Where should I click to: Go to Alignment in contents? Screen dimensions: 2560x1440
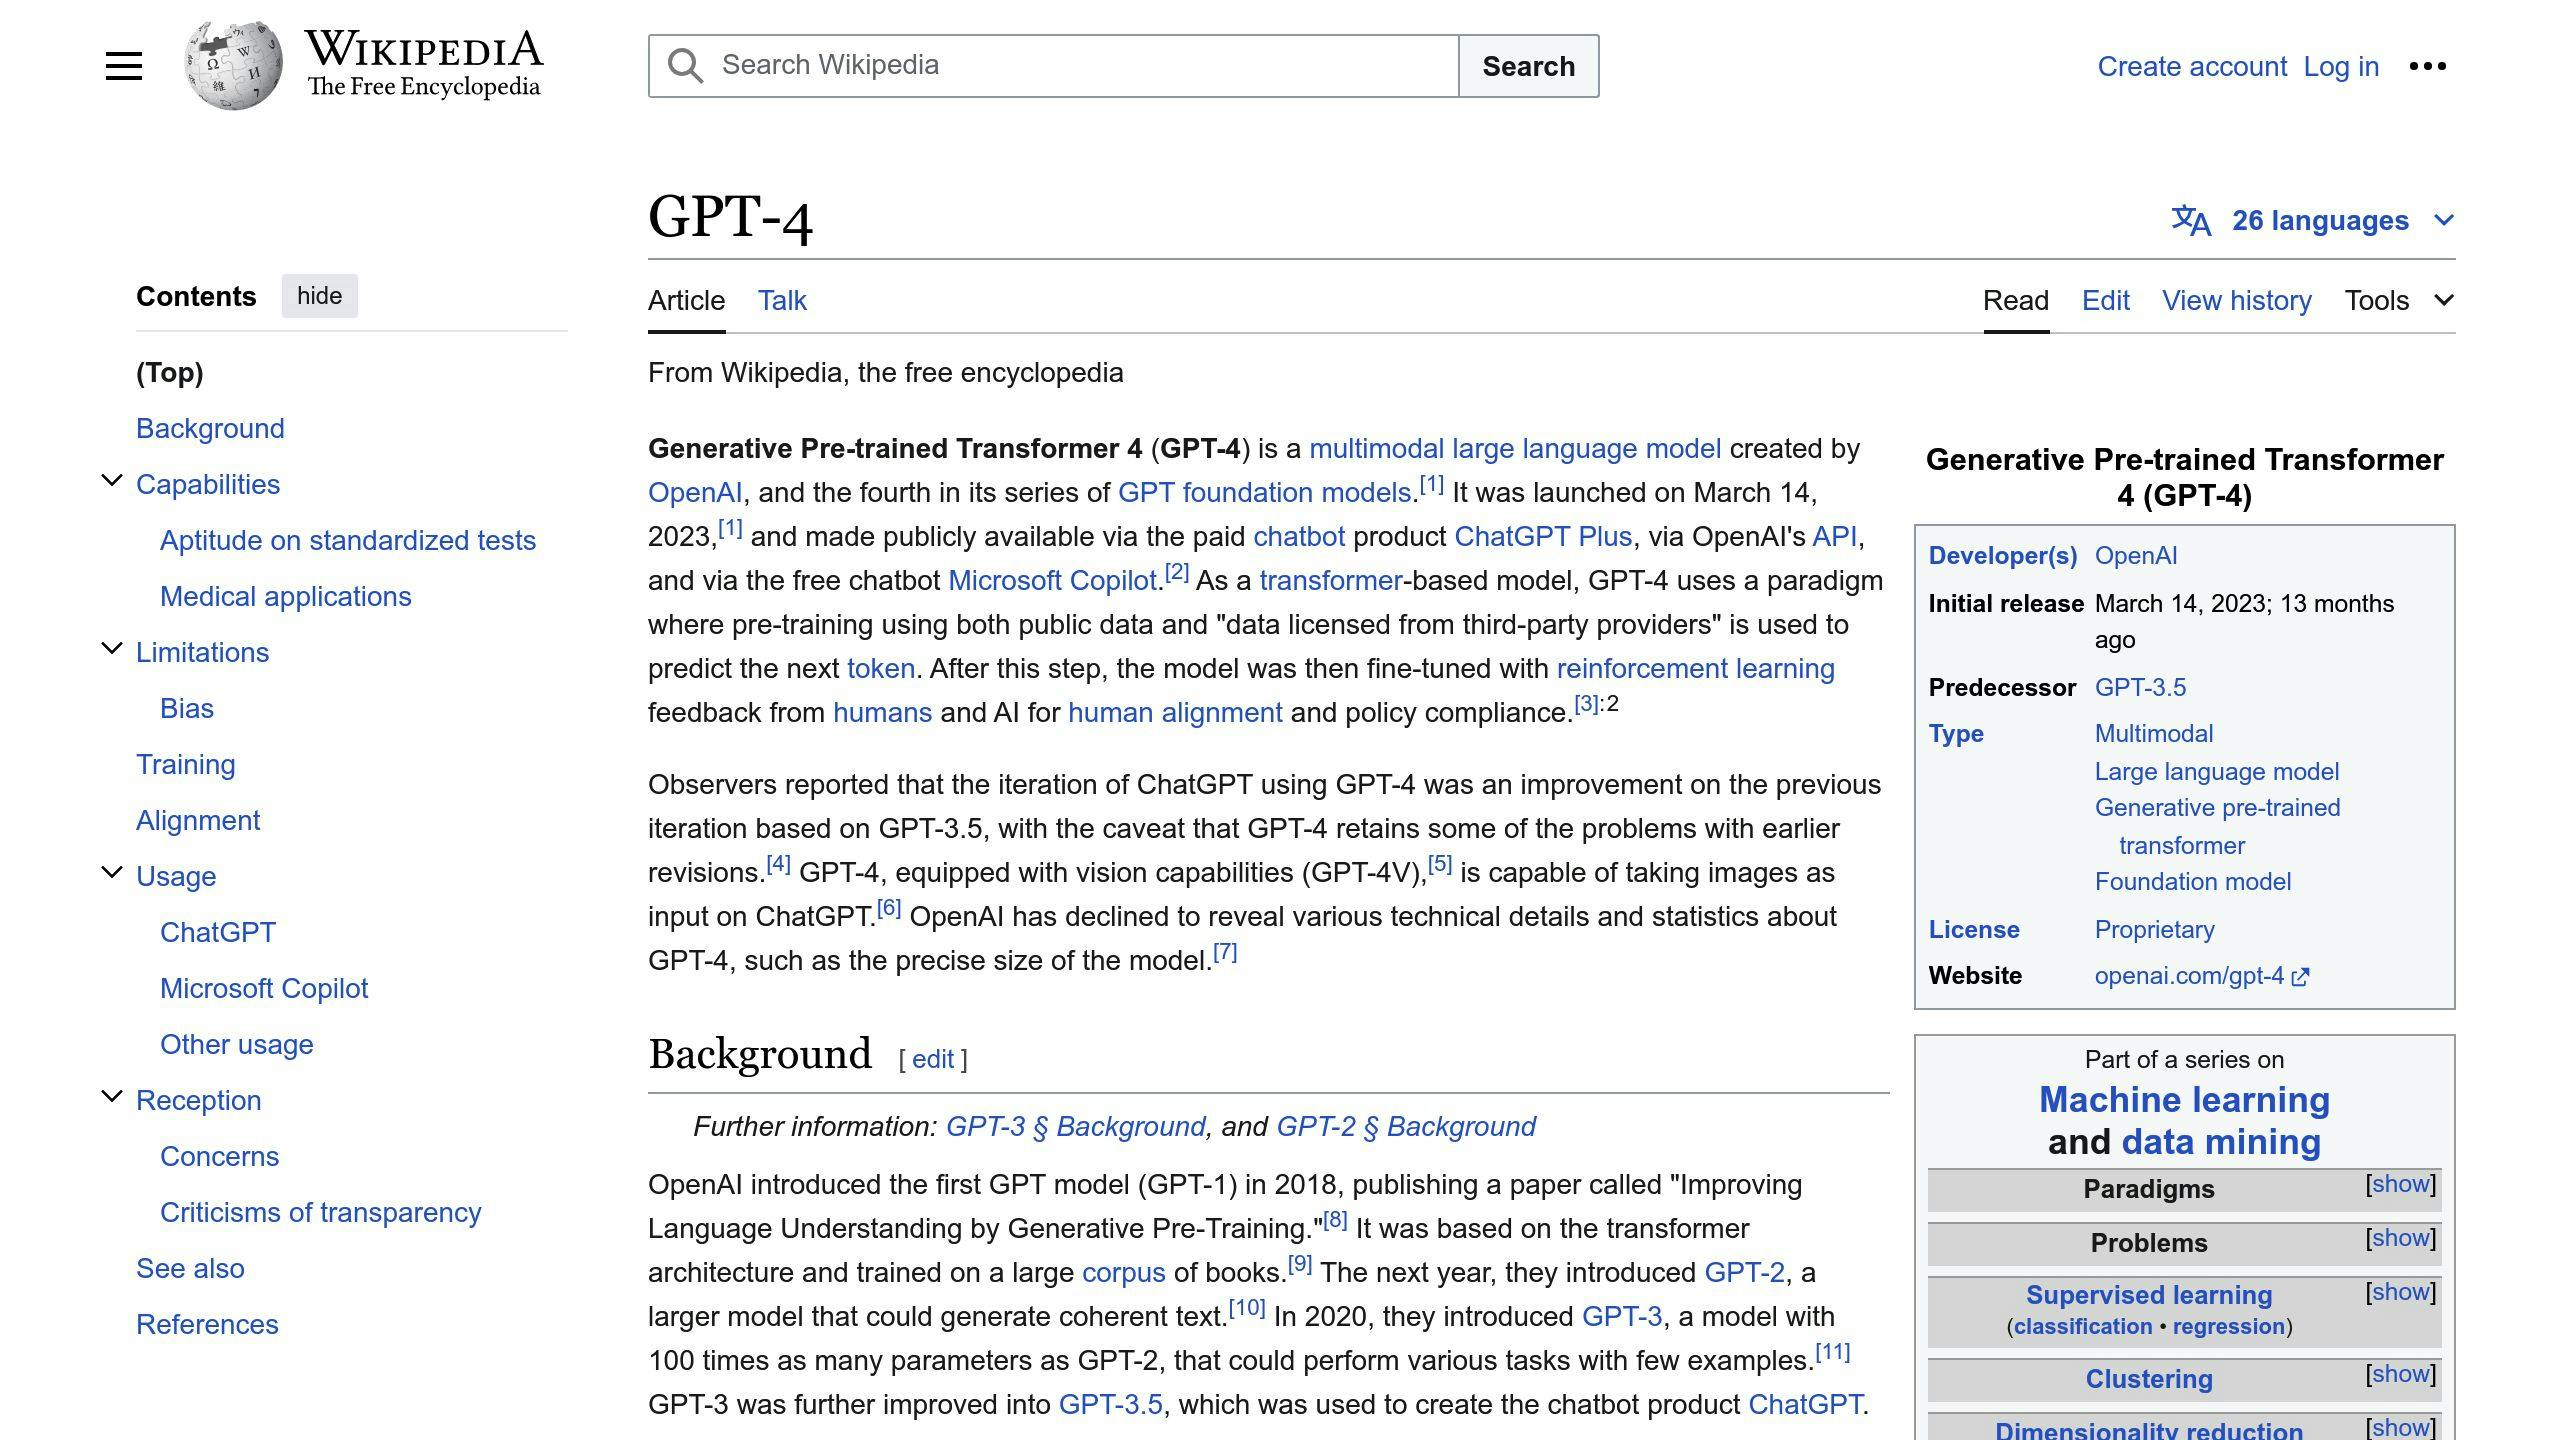point(198,820)
